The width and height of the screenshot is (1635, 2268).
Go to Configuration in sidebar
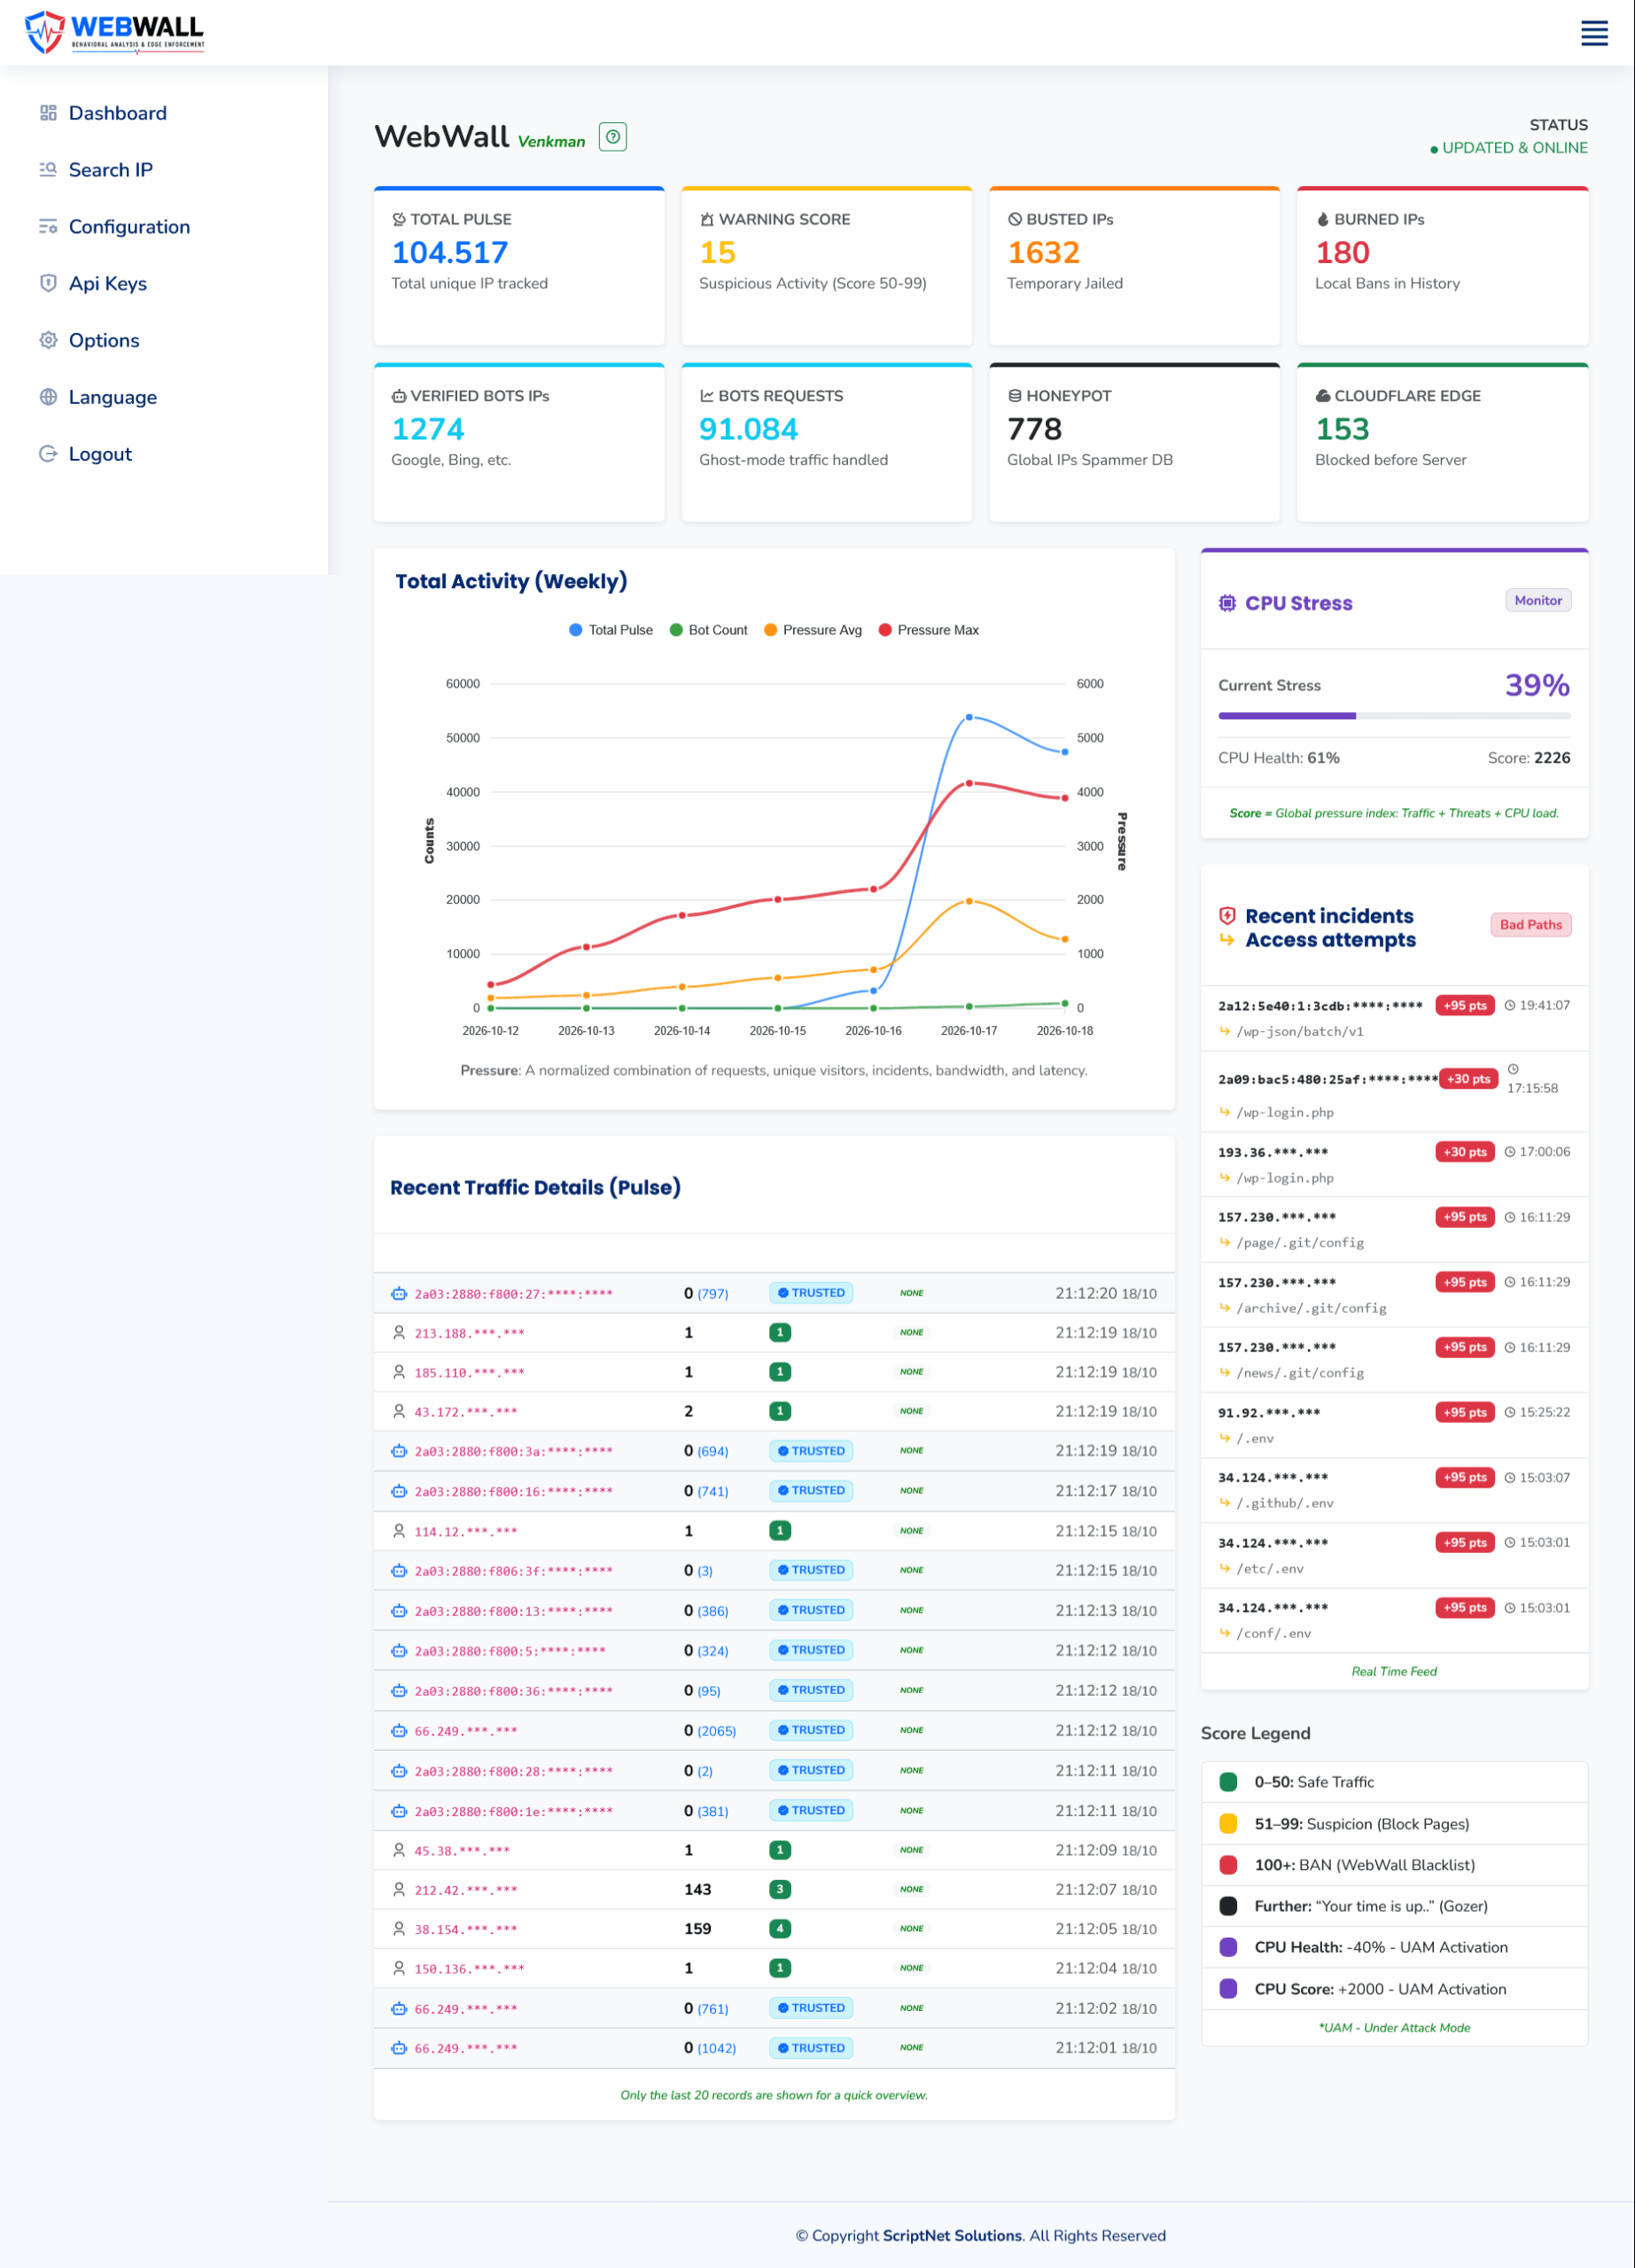coord(129,227)
